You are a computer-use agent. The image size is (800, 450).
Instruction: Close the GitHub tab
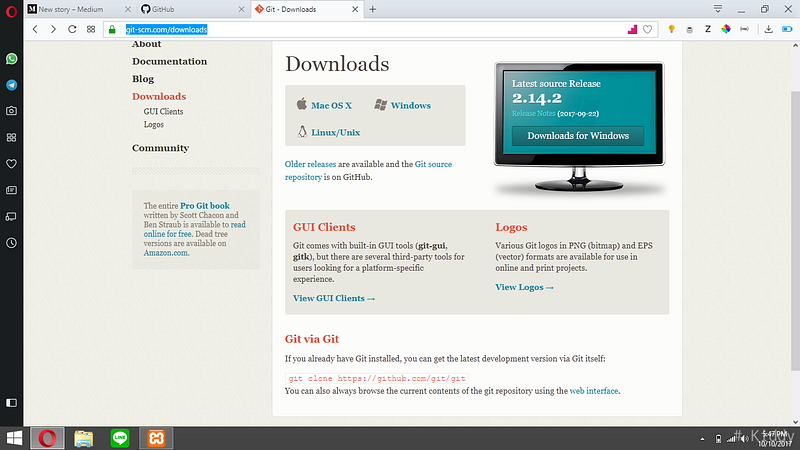[242, 9]
